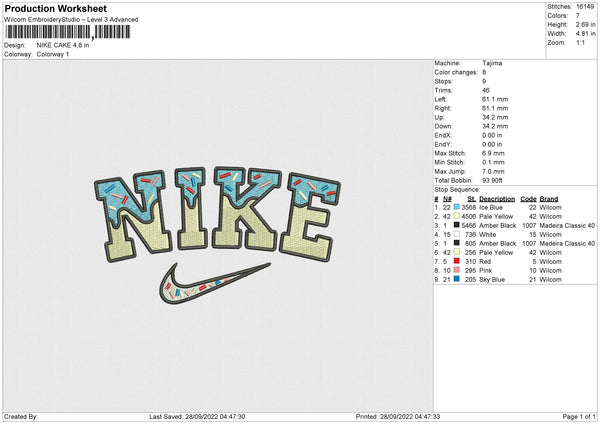The image size is (600, 424).
Task: Click the 'Page 1 of 1' footer text
Action: (x=579, y=416)
